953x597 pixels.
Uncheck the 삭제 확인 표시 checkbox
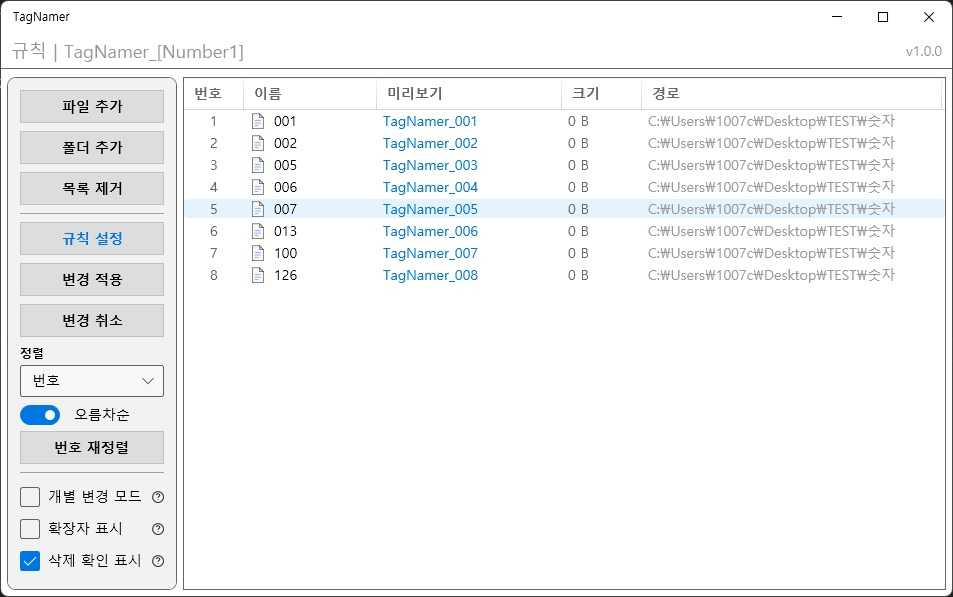[x=30, y=561]
